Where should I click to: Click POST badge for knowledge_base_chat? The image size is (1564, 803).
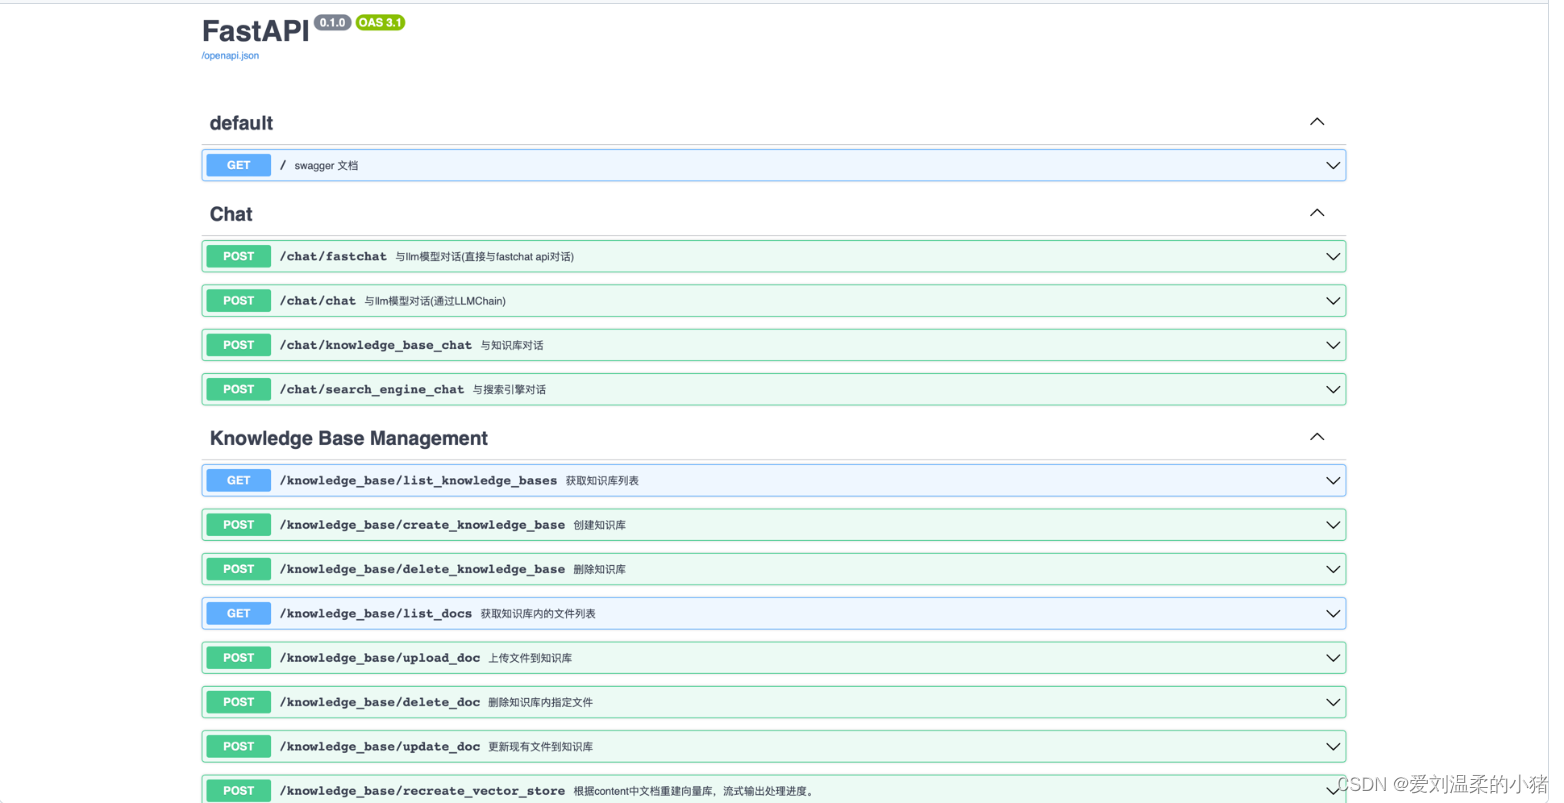coord(239,345)
